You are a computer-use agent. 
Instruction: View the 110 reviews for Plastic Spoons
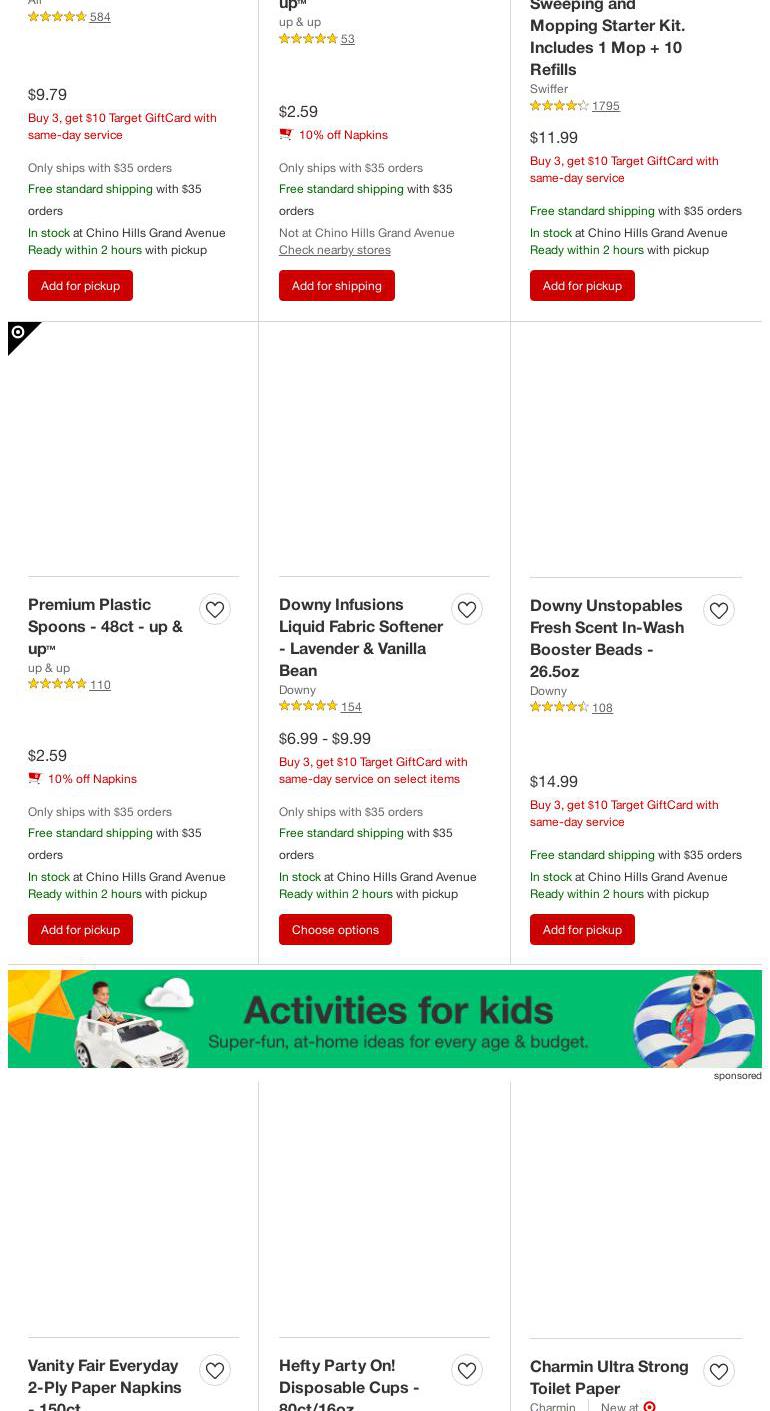pos(100,685)
